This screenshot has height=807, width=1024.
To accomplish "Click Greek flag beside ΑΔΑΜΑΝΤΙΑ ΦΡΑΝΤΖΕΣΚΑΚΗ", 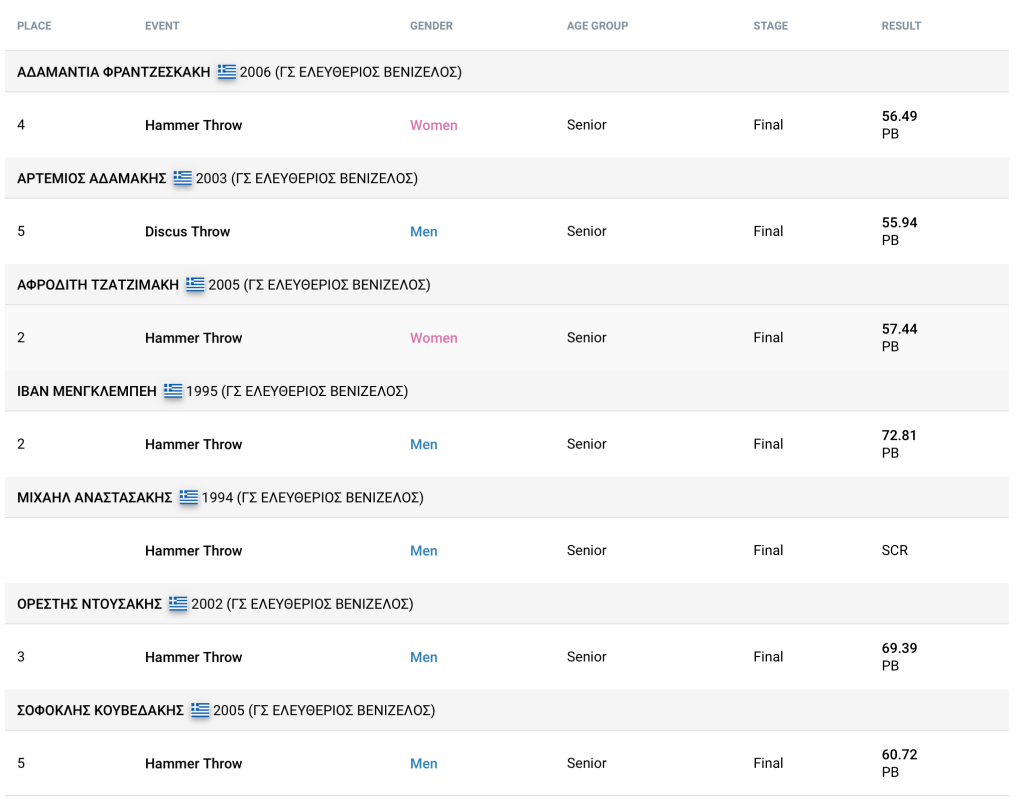I will pos(227,72).
